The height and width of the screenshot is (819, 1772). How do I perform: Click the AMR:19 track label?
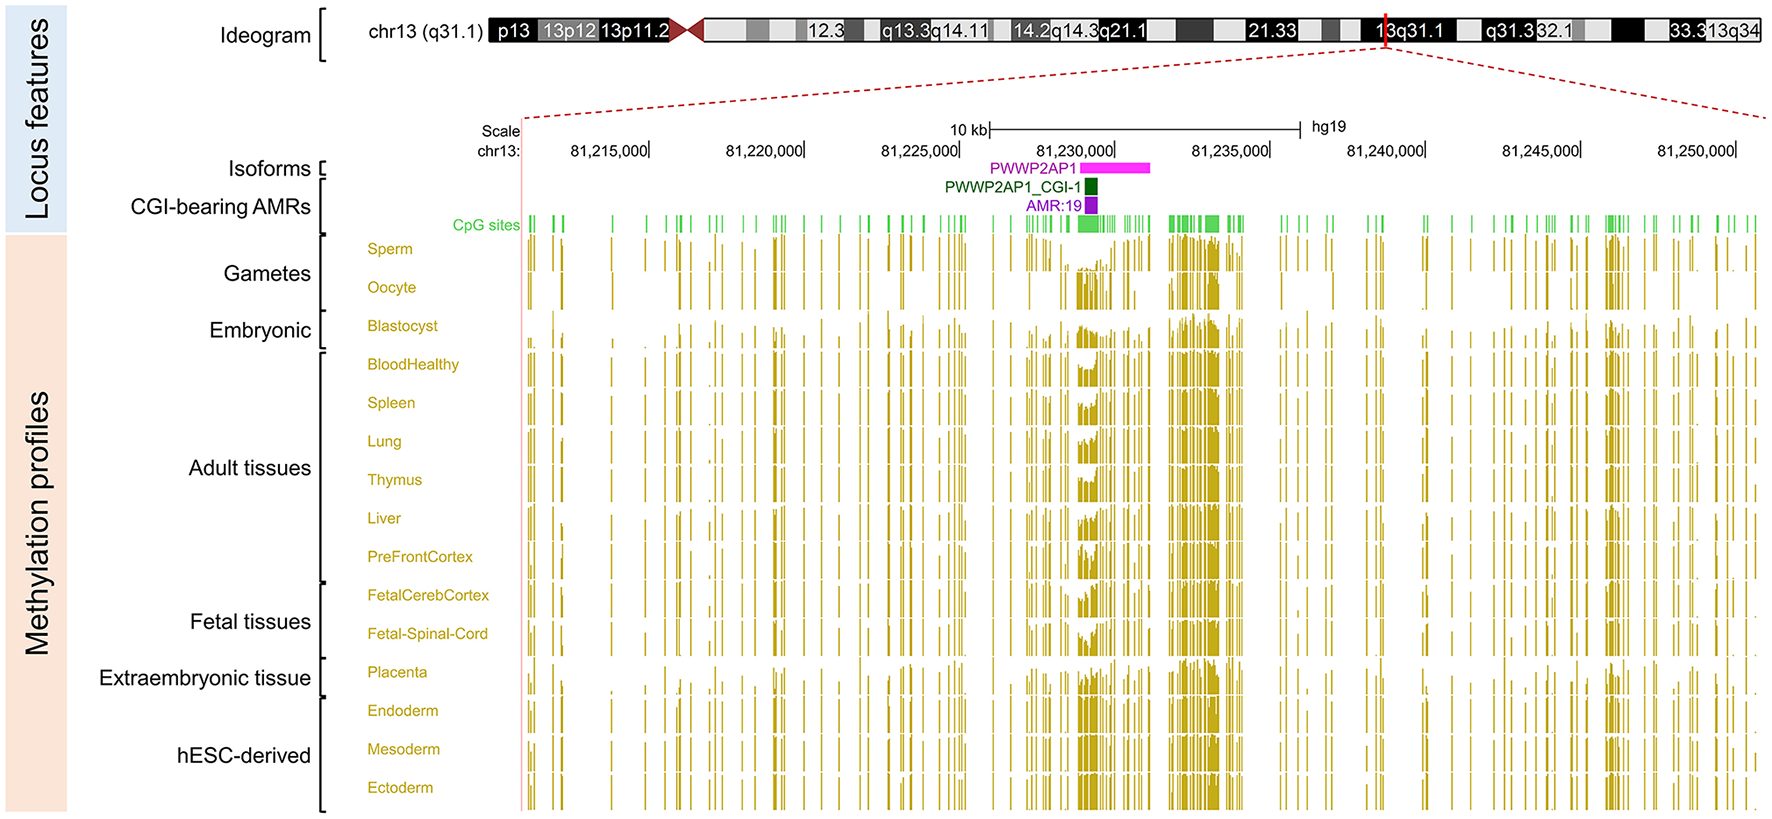coord(1053,206)
